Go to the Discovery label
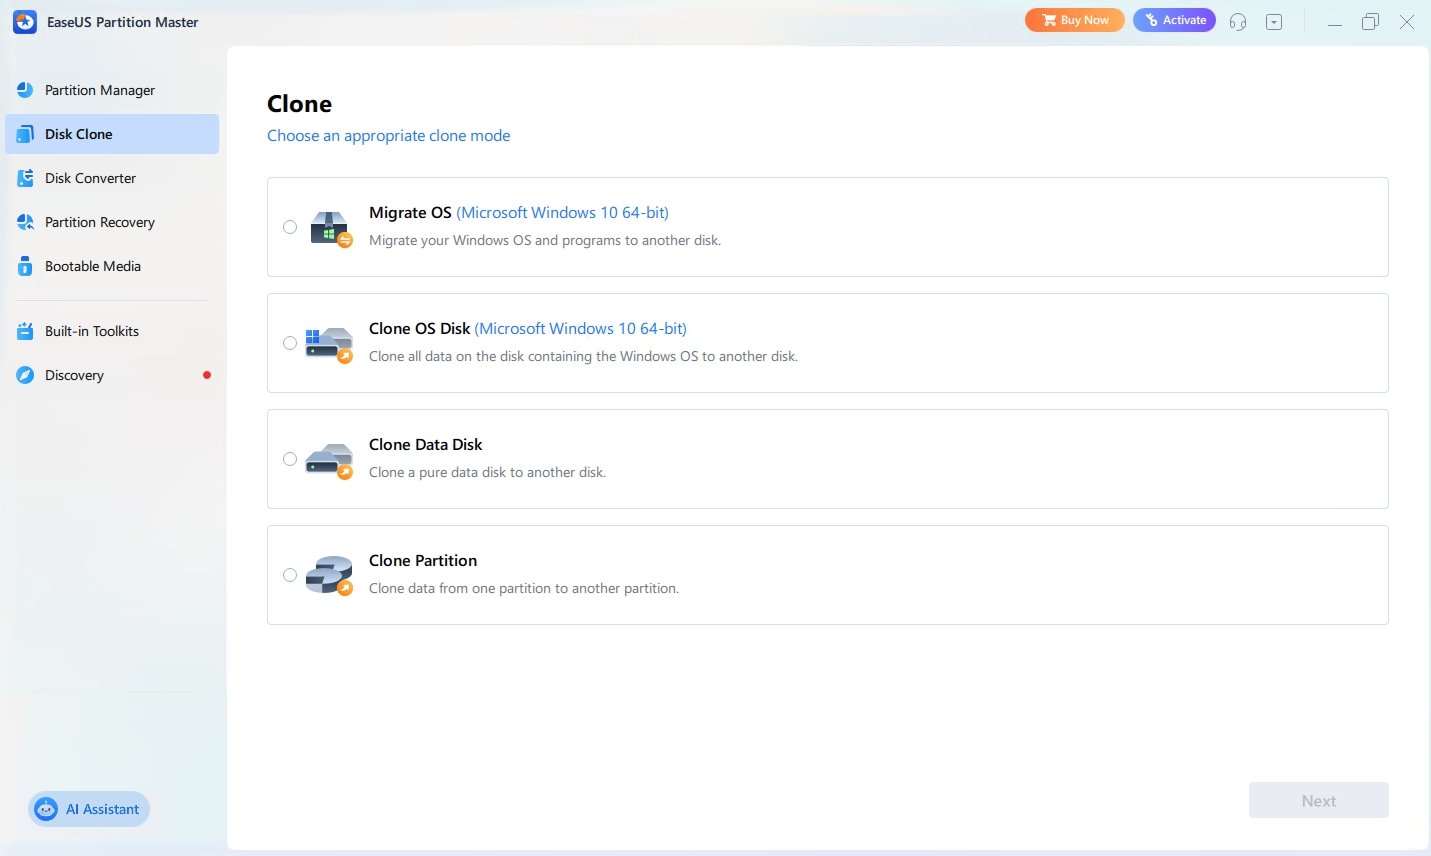This screenshot has height=856, width=1431. click(74, 375)
